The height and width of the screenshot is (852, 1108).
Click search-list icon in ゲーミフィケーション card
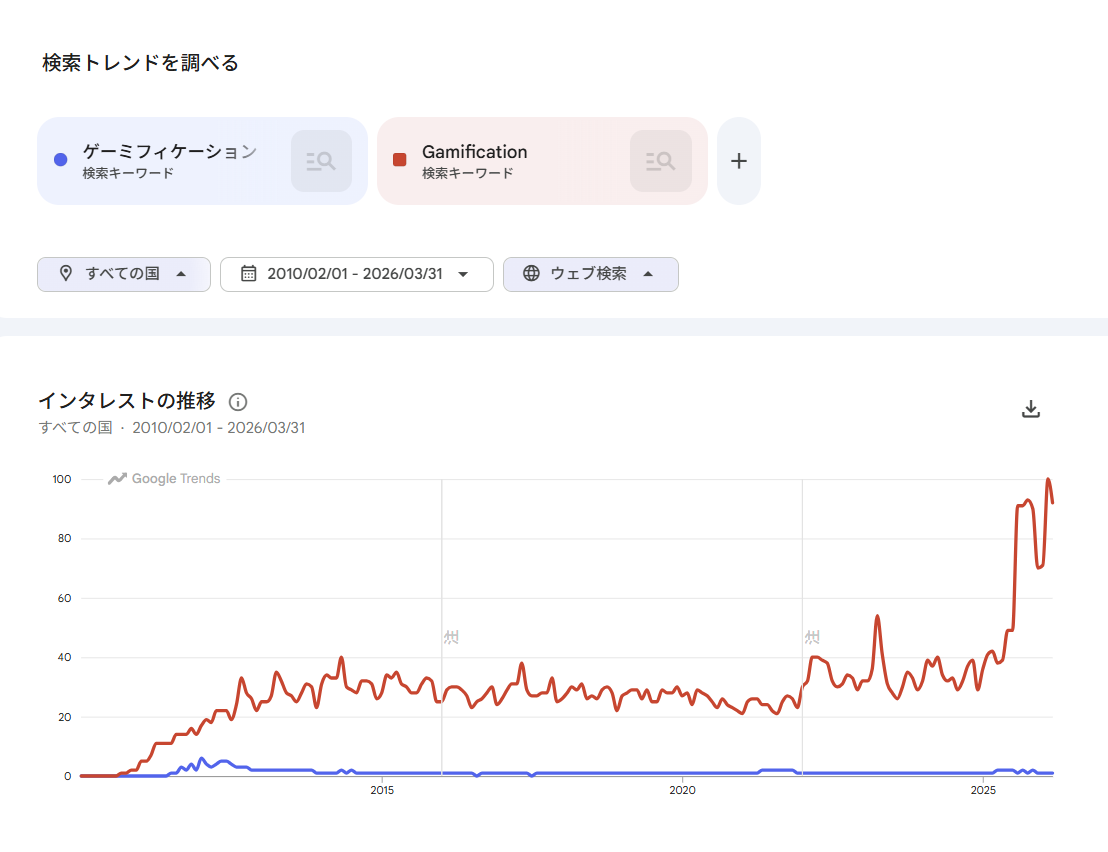click(x=321, y=160)
